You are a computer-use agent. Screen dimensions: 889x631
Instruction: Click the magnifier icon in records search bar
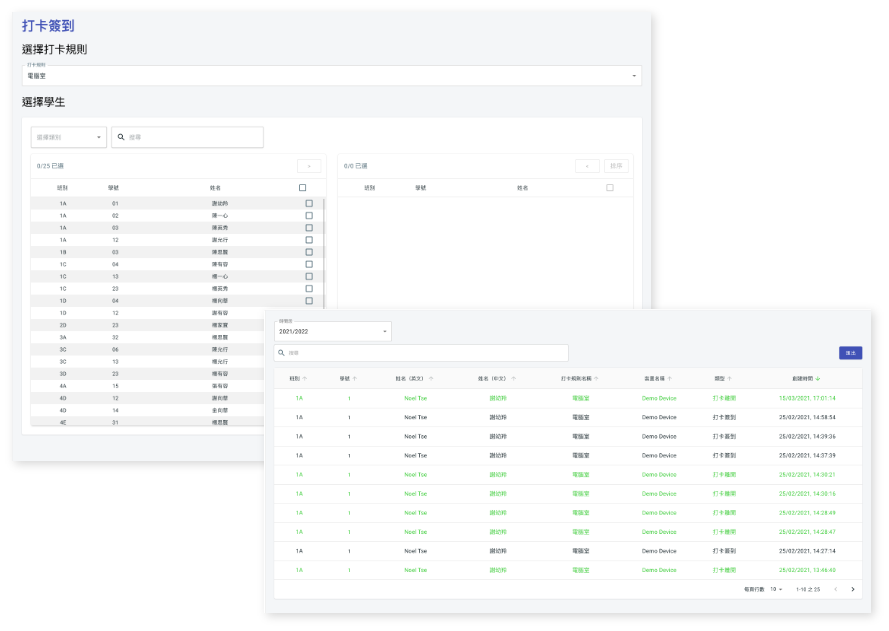pyautogui.click(x=281, y=353)
